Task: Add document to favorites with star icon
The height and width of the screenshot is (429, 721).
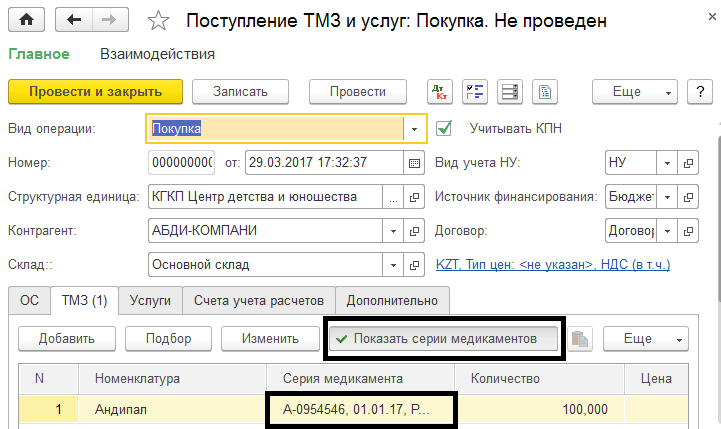Action: [158, 20]
